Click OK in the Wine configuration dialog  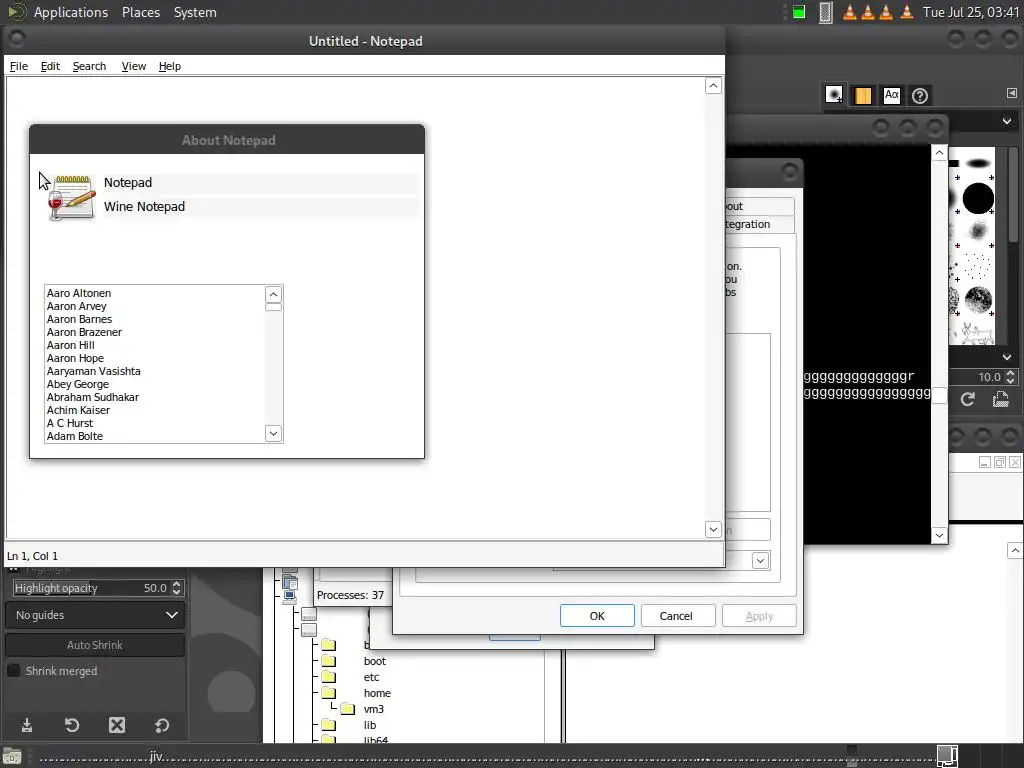597,616
